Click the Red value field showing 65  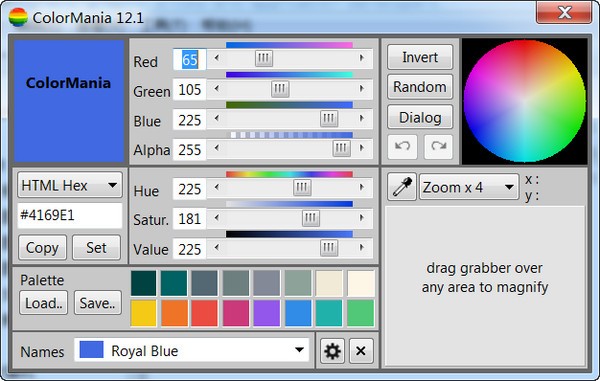189,60
